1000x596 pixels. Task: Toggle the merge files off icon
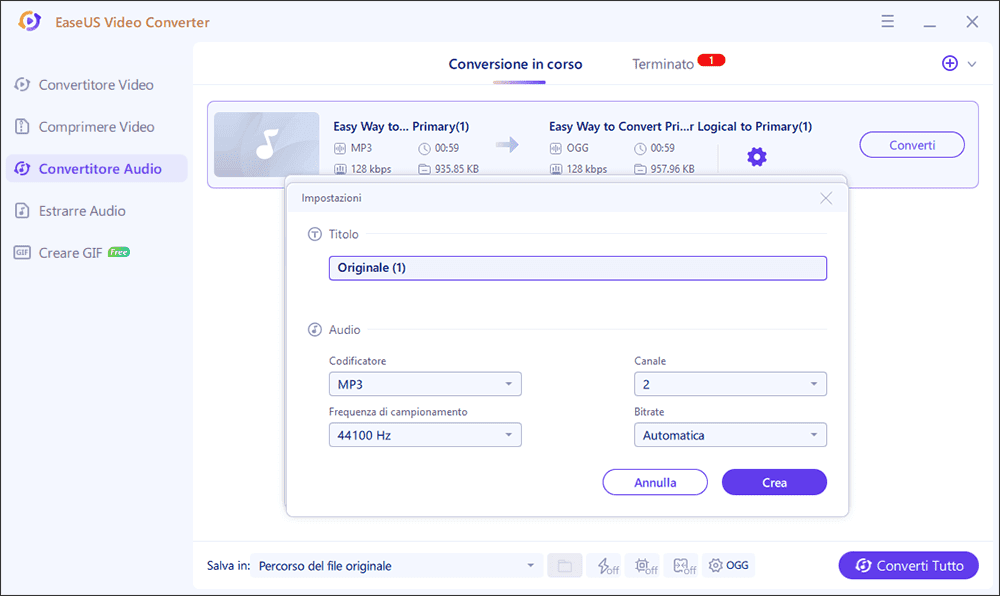684,565
